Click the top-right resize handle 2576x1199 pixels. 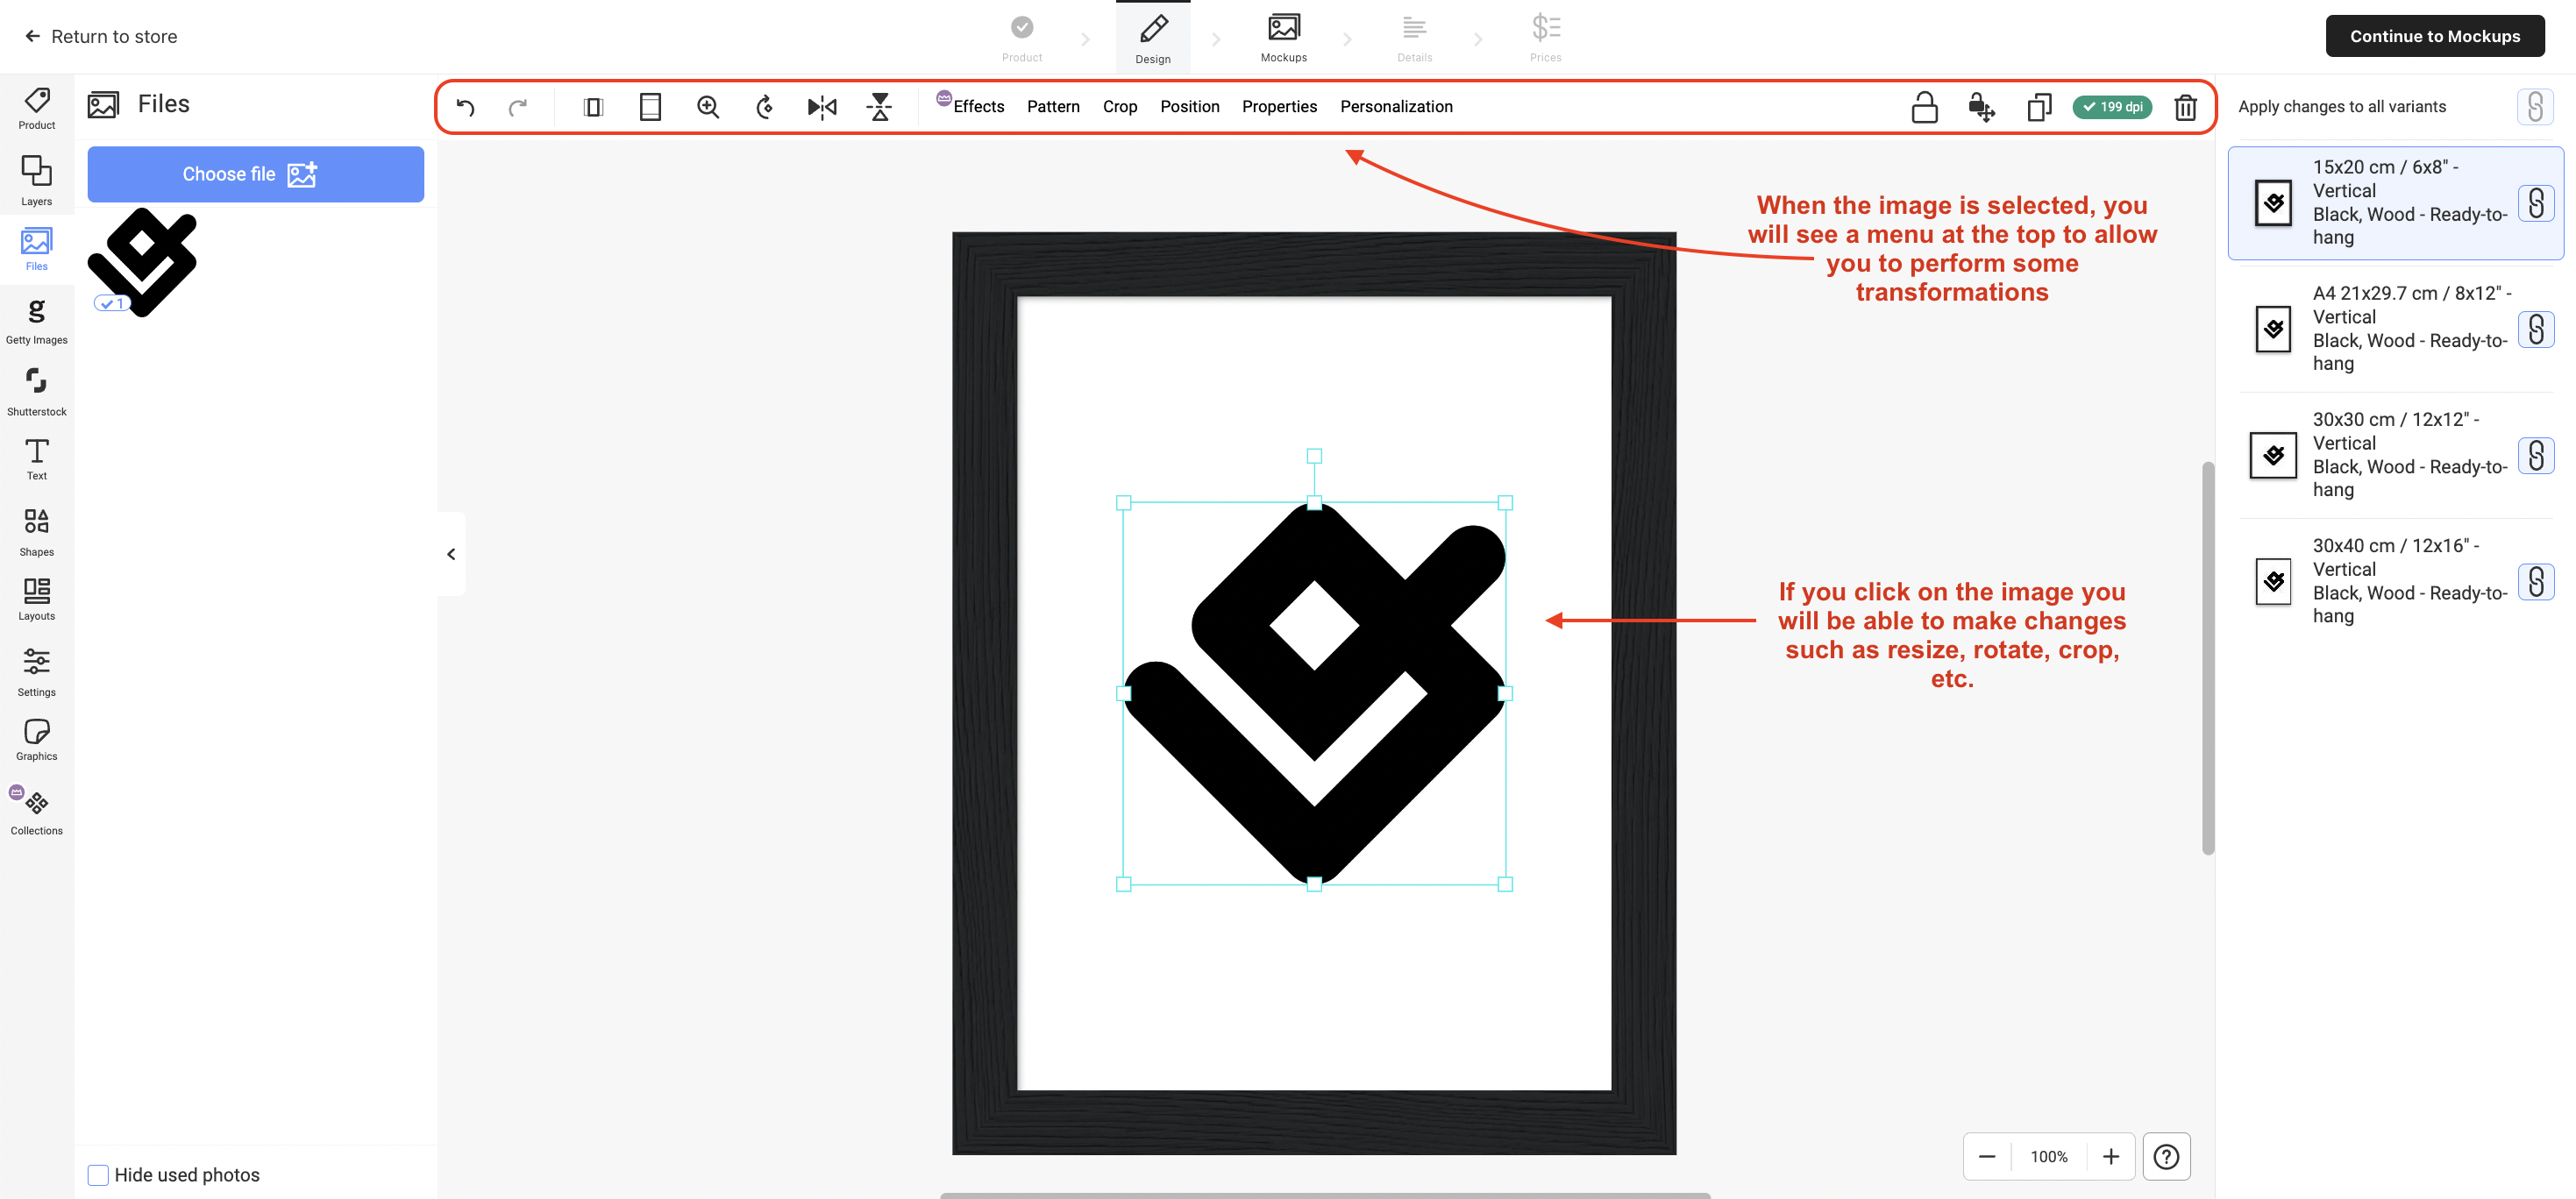tap(1504, 503)
